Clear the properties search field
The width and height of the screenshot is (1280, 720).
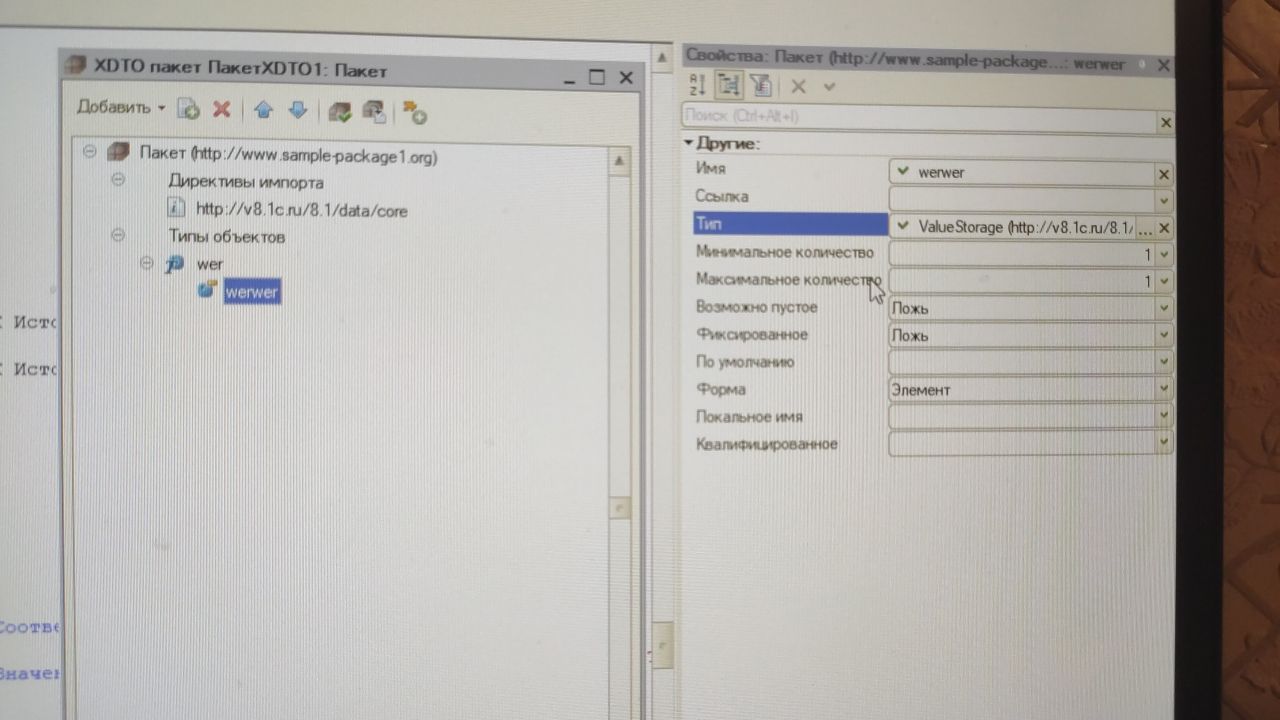click(1166, 121)
